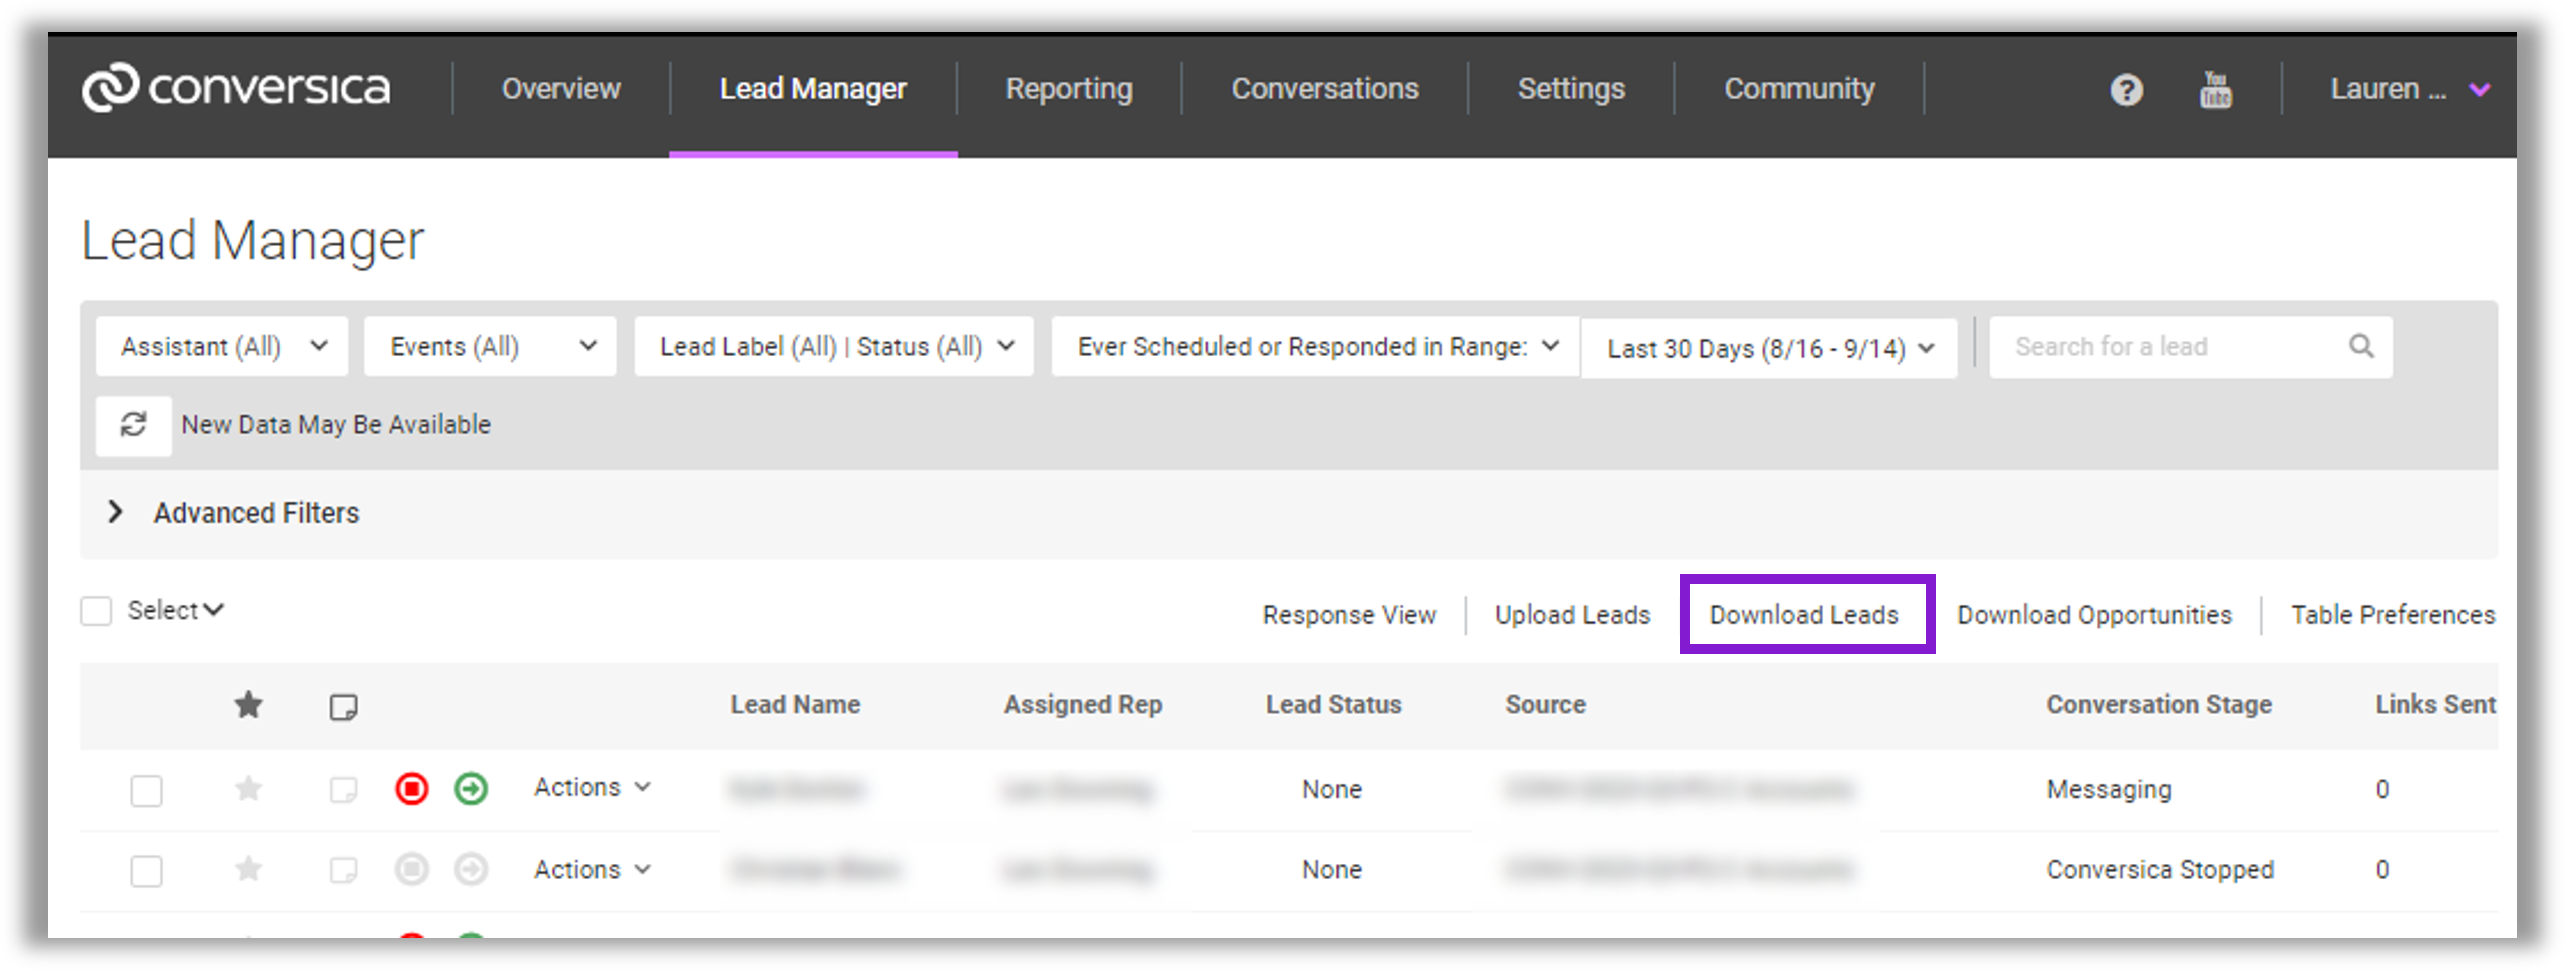Image resolution: width=2565 pixels, height=970 pixels.
Task: Click grey stop icon in Conversica Stopped row
Action: pos(411,869)
